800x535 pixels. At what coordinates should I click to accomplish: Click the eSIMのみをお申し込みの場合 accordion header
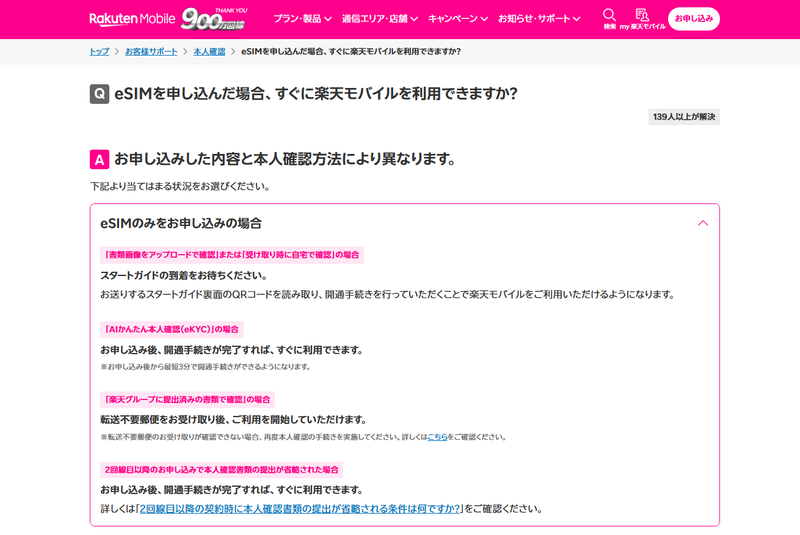tap(405, 223)
